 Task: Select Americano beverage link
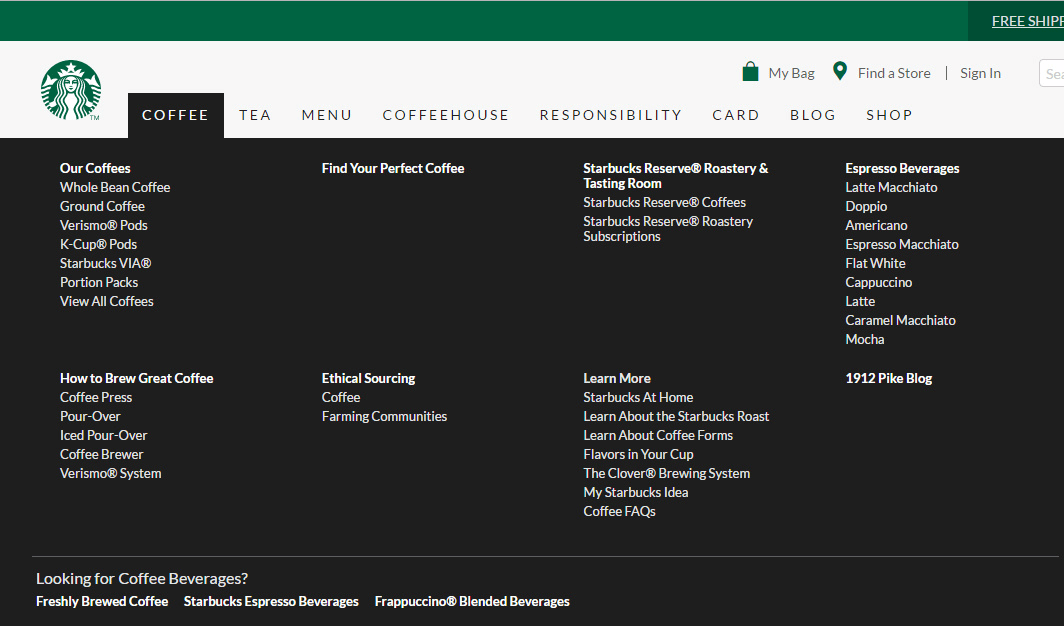876,225
